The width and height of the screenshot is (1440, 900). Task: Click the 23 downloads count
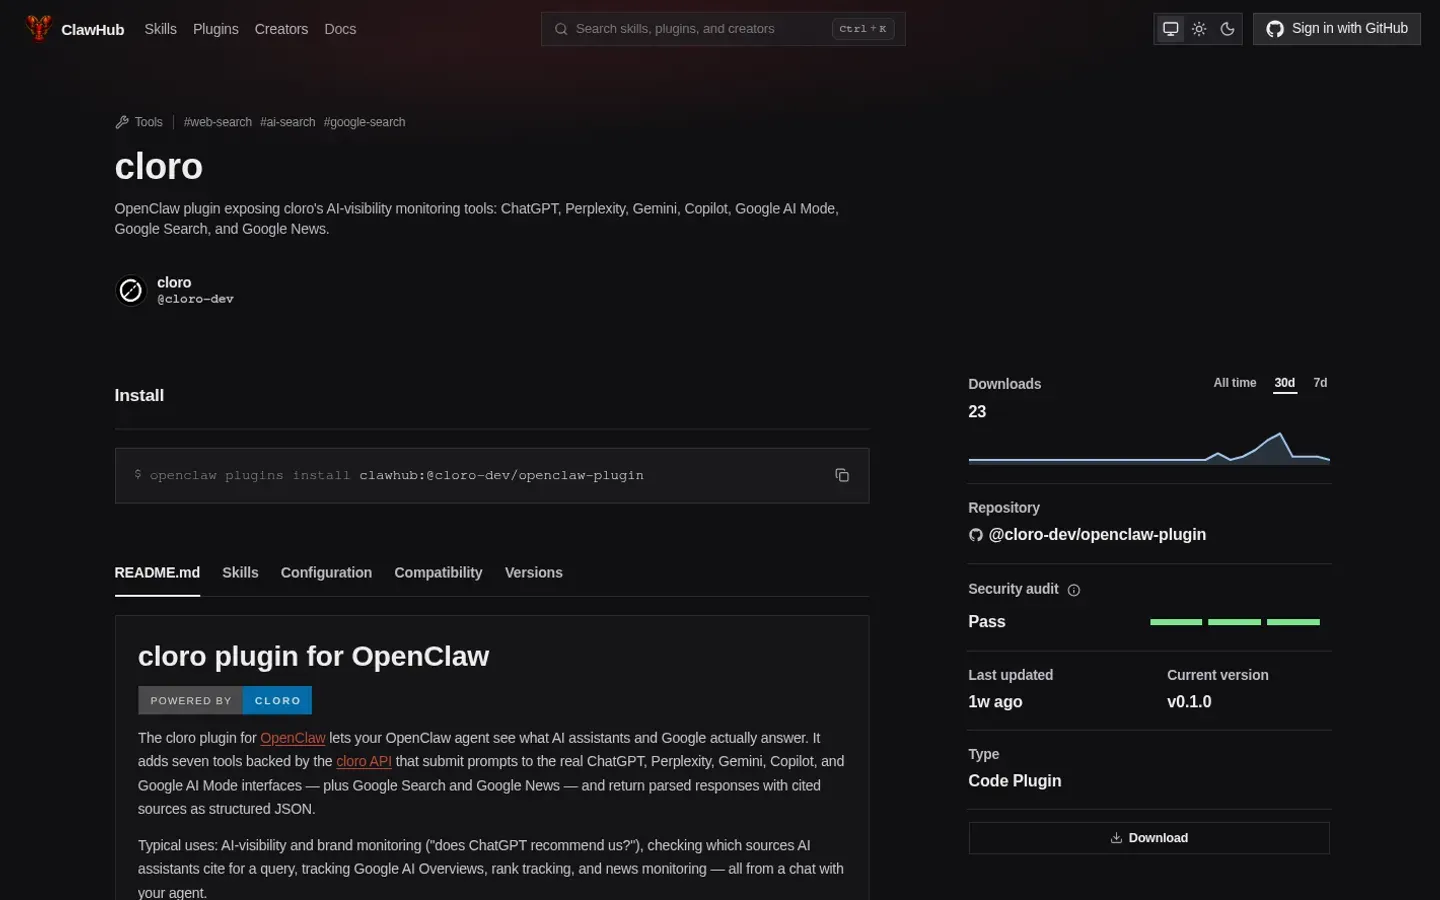pos(977,412)
